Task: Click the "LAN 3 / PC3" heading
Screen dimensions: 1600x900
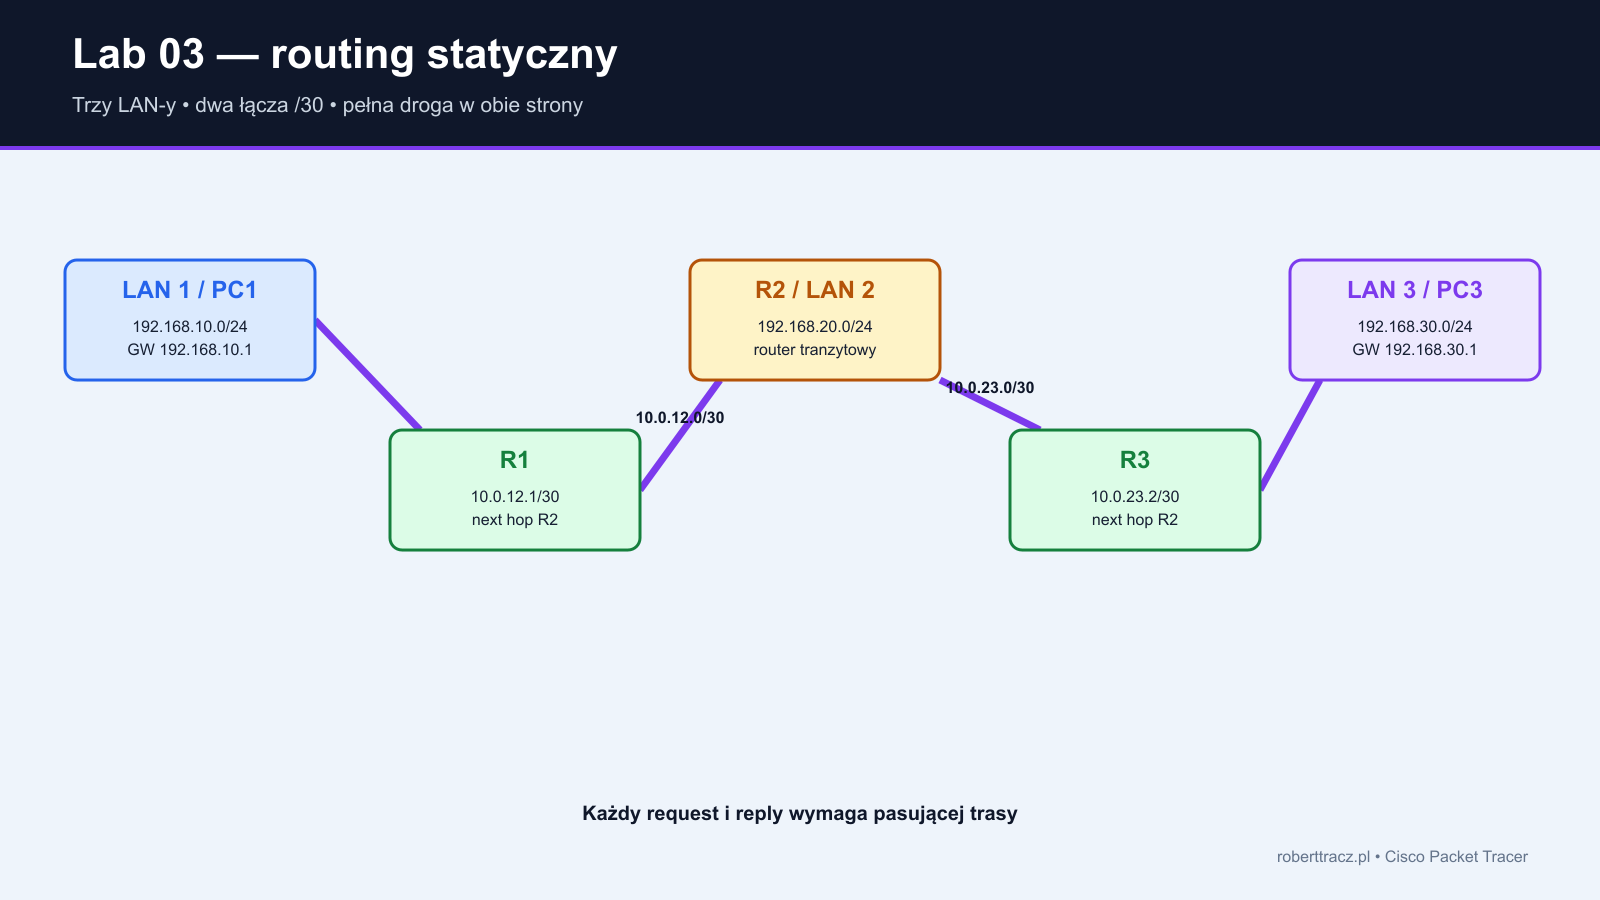Action: (1415, 290)
